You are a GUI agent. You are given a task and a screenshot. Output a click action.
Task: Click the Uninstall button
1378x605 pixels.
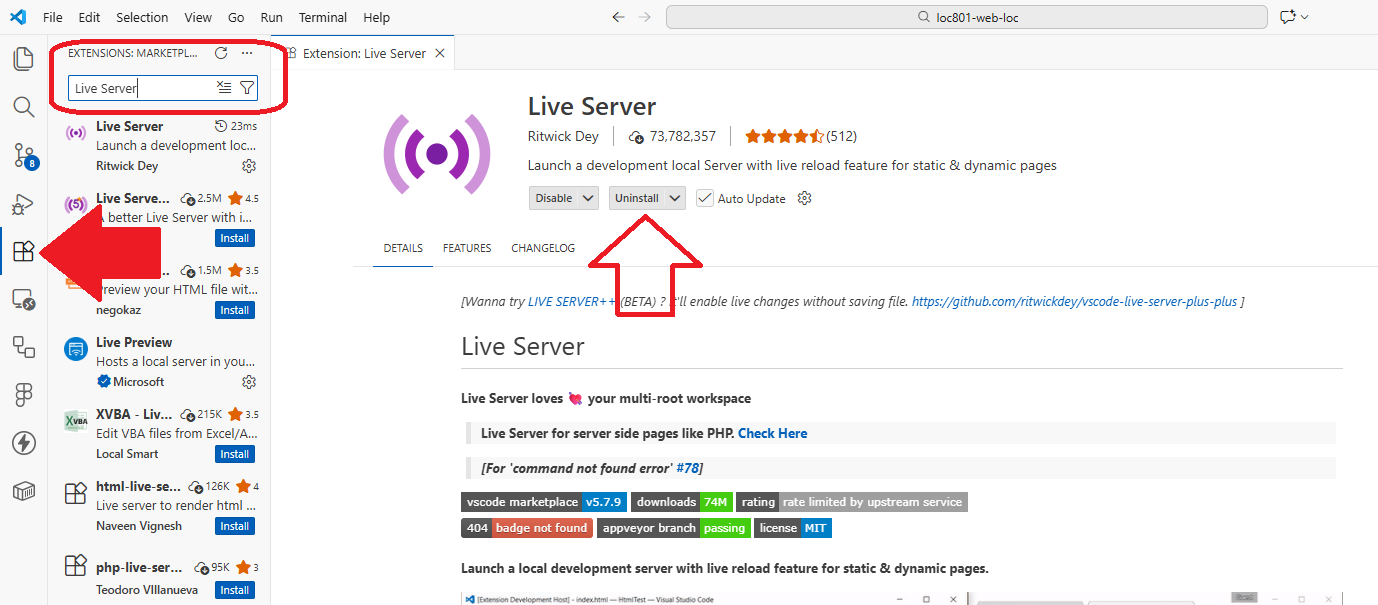pyautogui.click(x=637, y=198)
